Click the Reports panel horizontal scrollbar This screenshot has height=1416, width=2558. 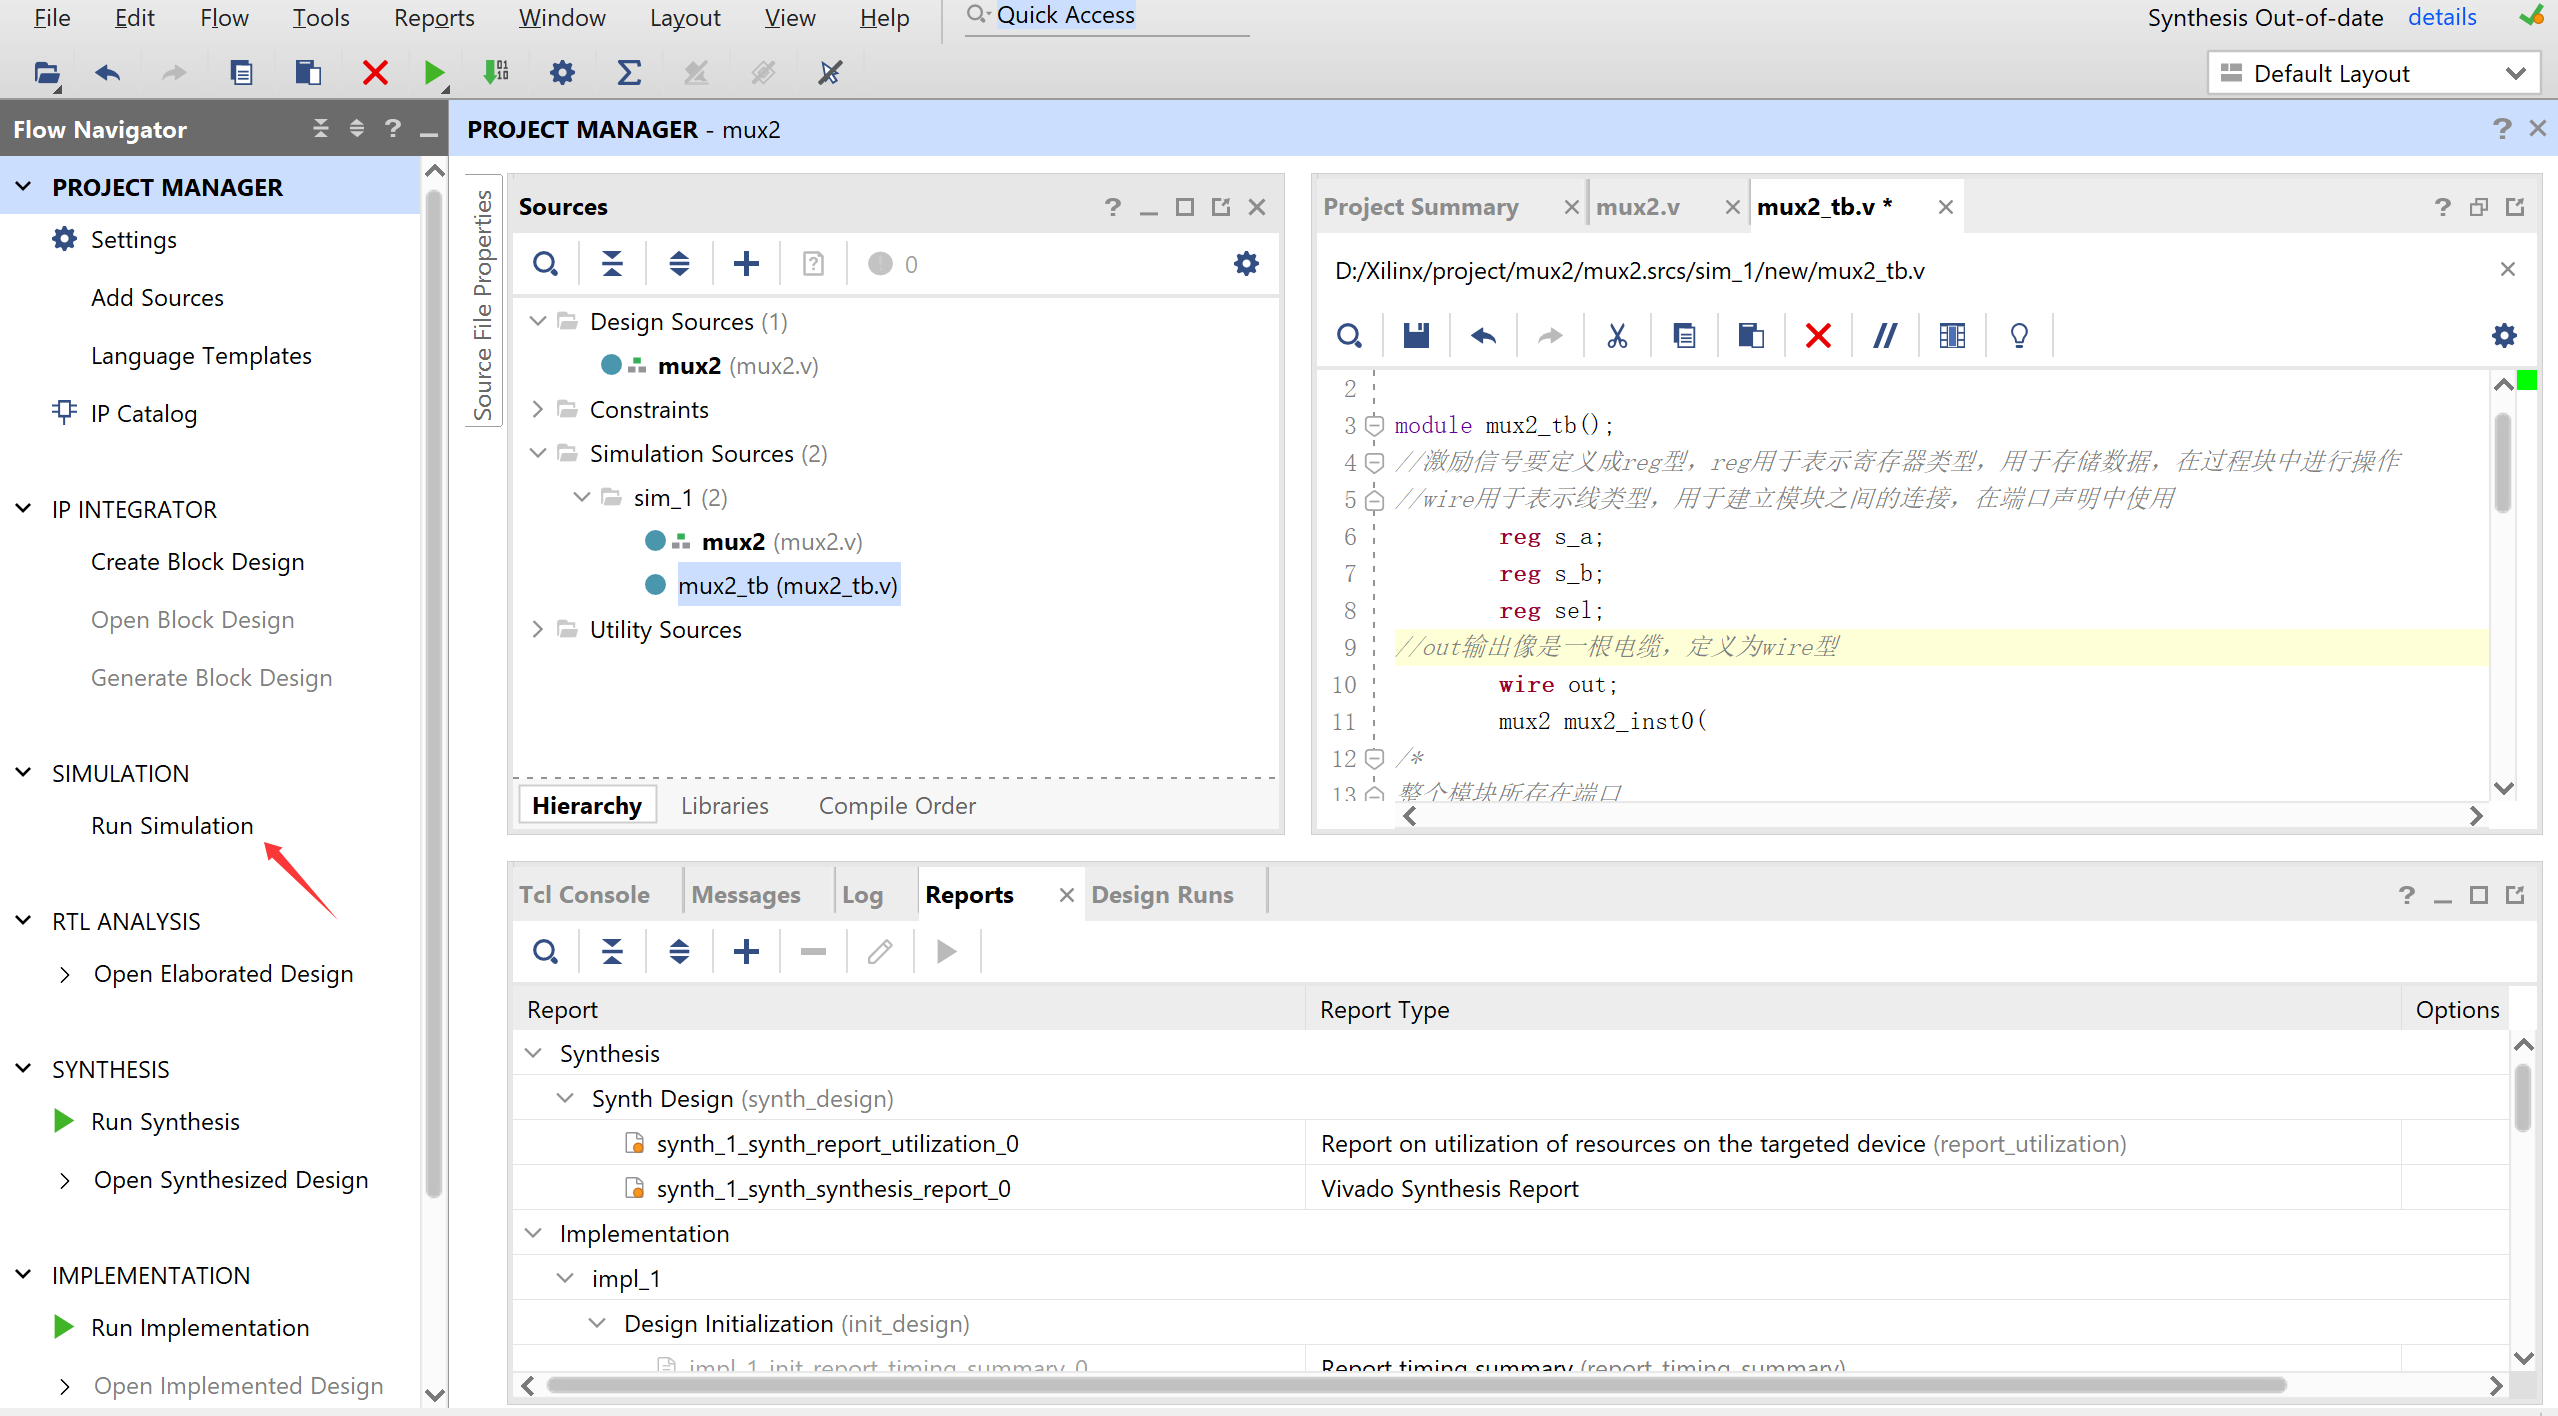tap(1415, 1386)
